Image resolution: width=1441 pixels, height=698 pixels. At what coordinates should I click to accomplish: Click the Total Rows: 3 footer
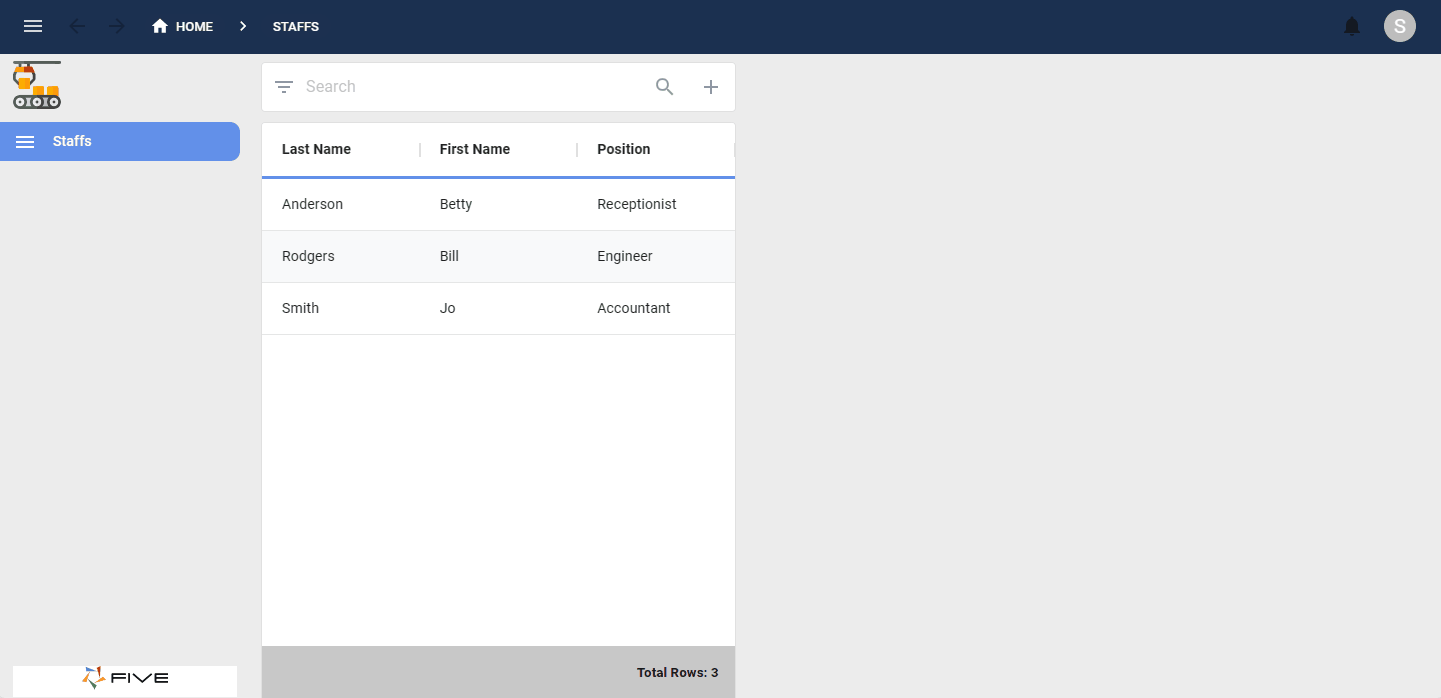tap(677, 673)
